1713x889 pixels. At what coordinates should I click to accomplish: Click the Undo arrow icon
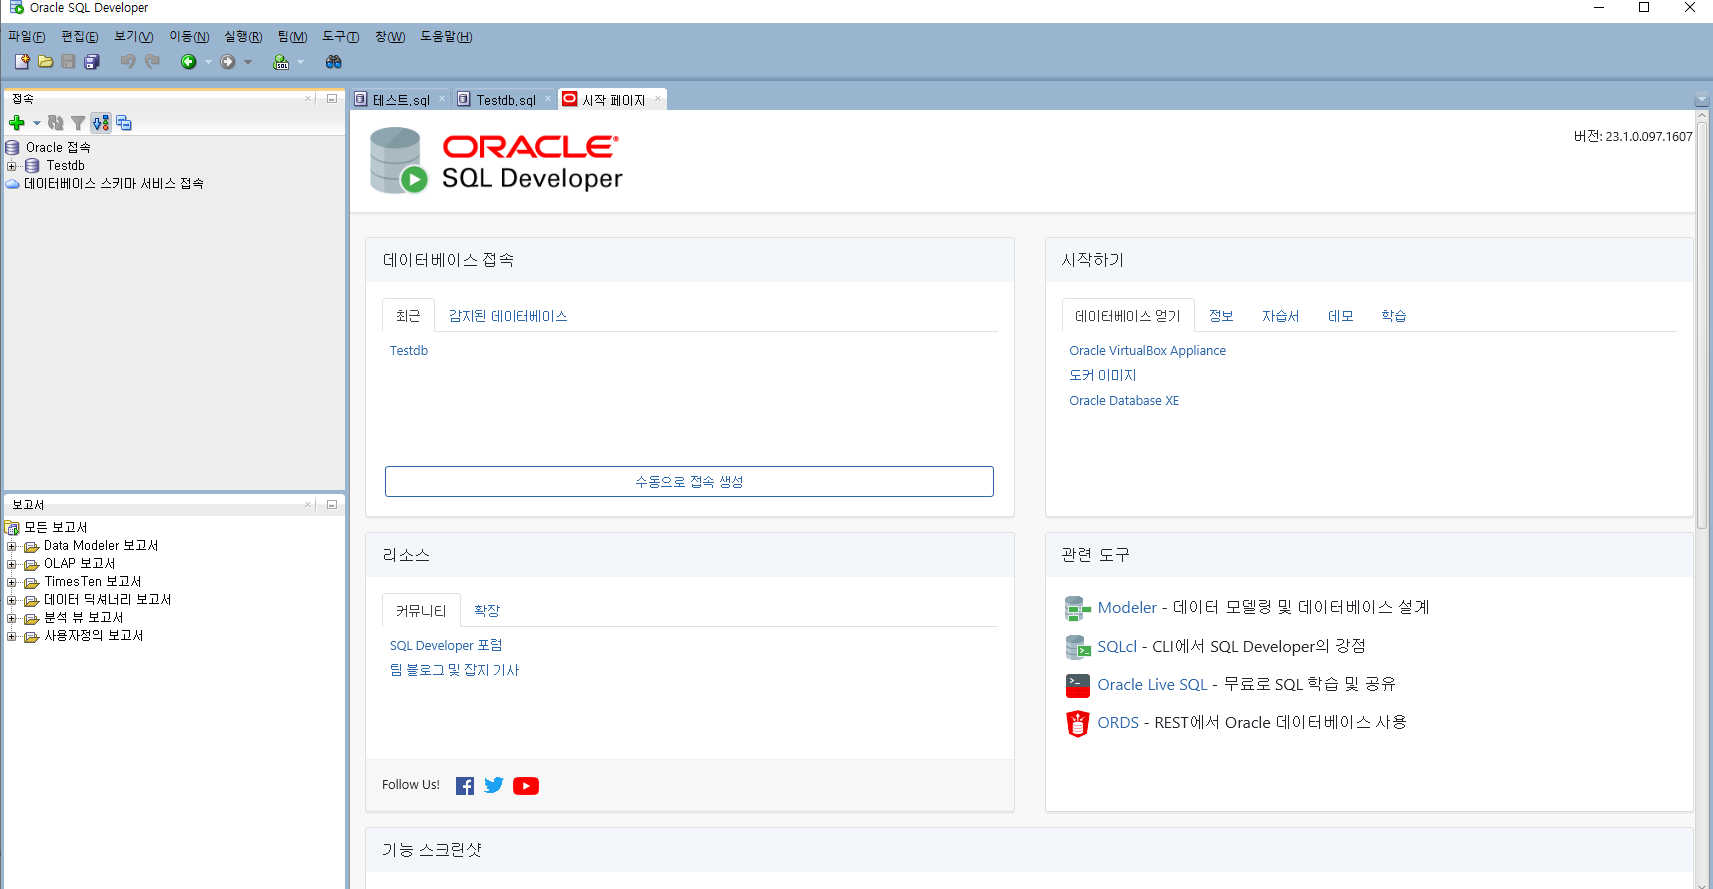128,62
